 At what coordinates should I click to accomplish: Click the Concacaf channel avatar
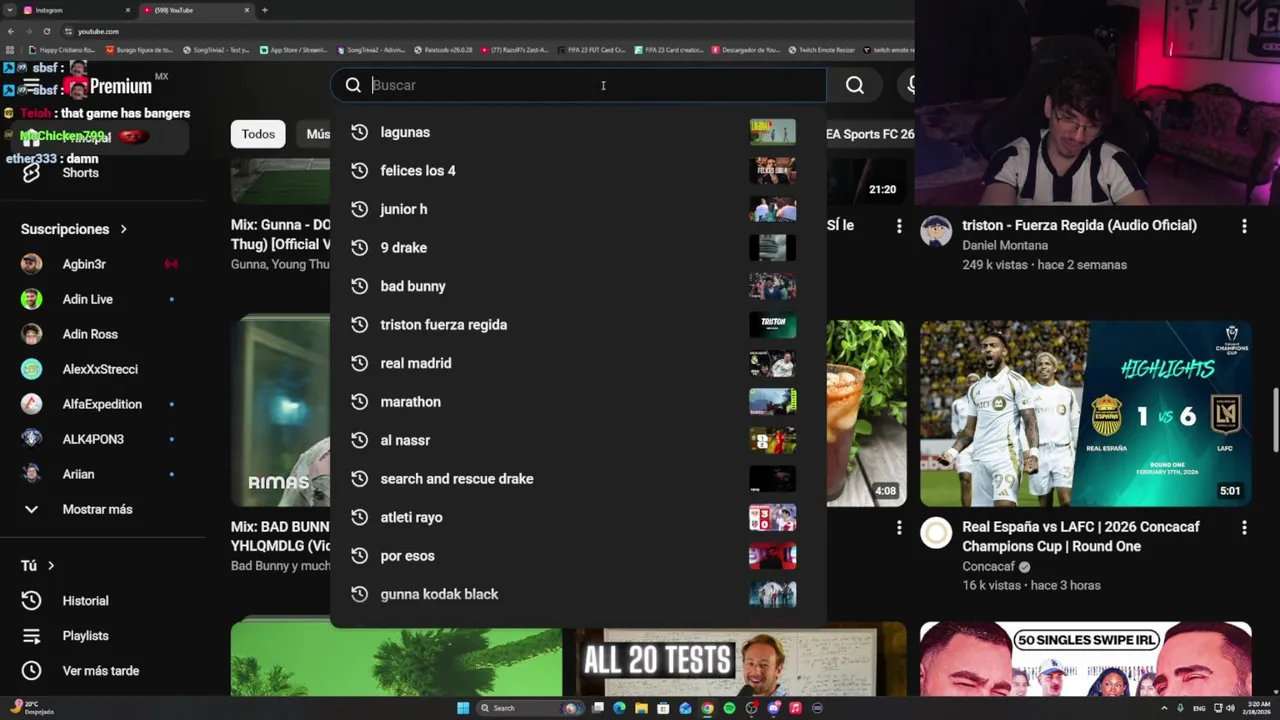(x=936, y=533)
